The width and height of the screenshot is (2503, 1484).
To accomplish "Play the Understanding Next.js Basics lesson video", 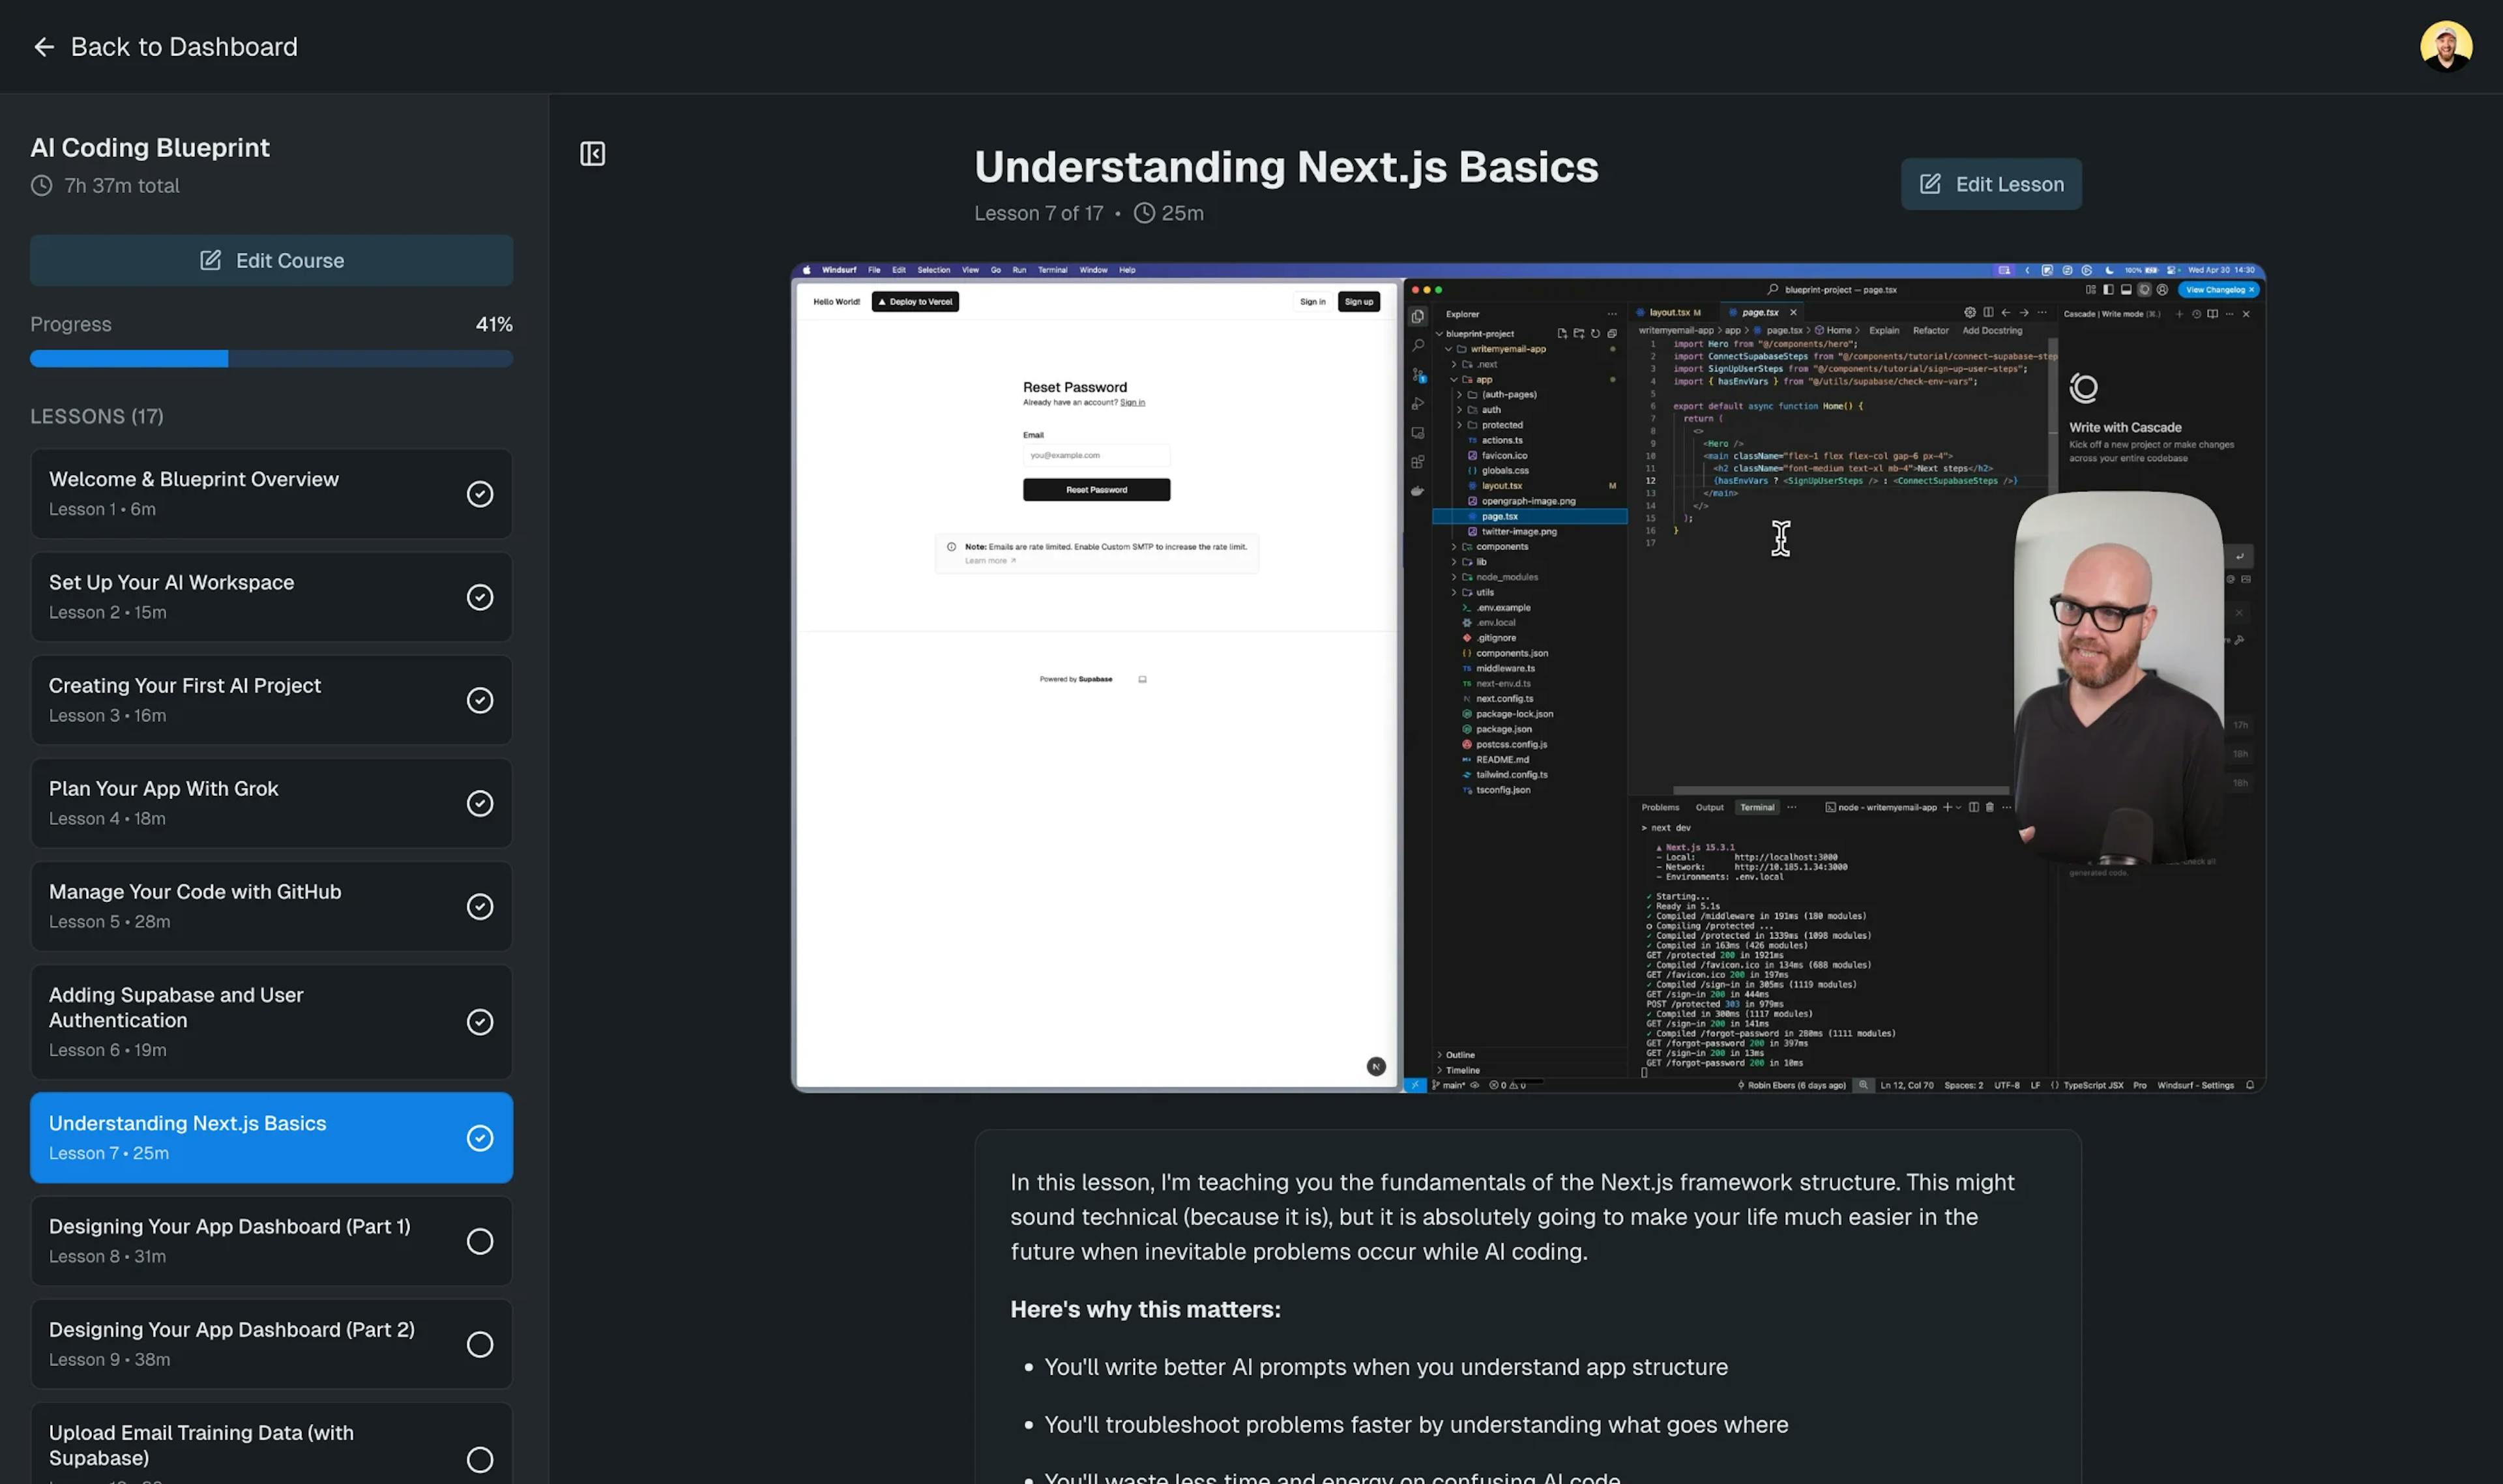I will (x=1527, y=677).
